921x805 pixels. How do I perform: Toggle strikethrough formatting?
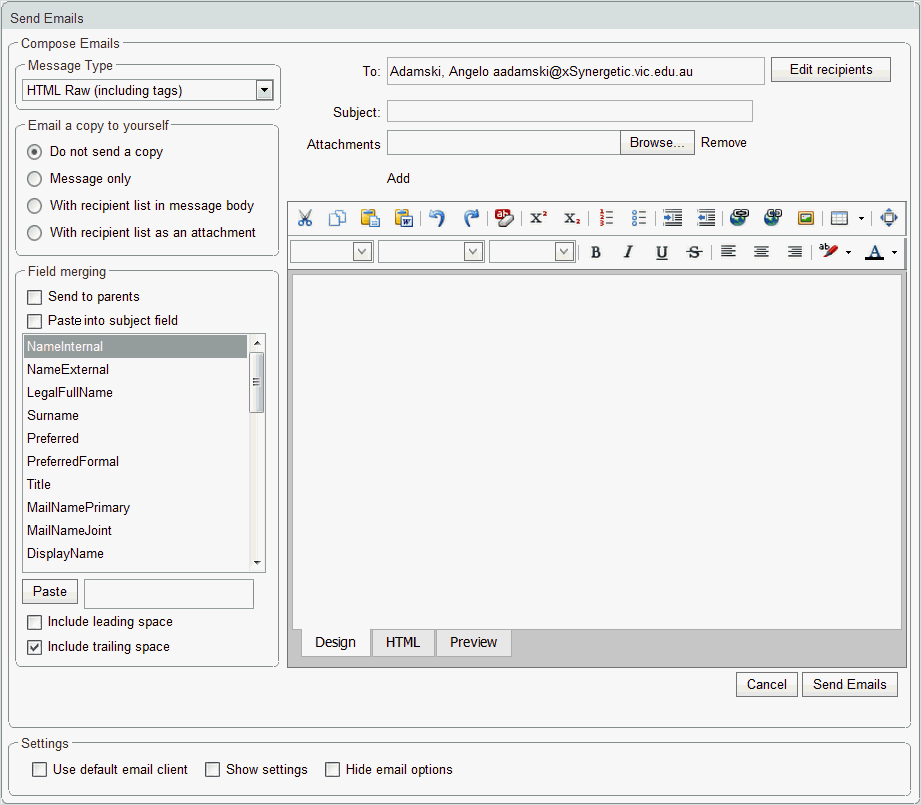tap(694, 252)
